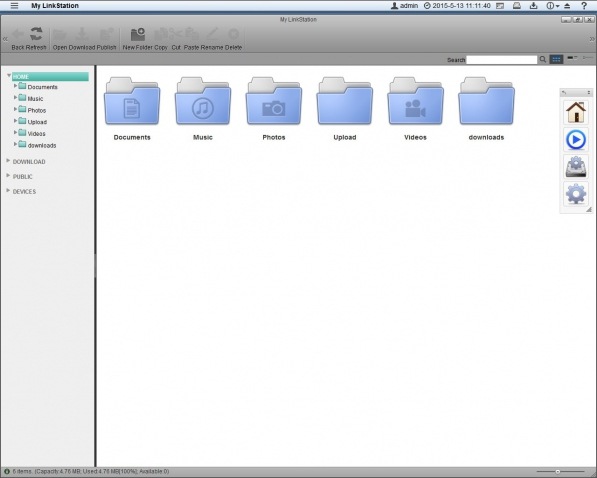Expand the DEVICES section
The height and width of the screenshot is (478, 597).
point(8,190)
